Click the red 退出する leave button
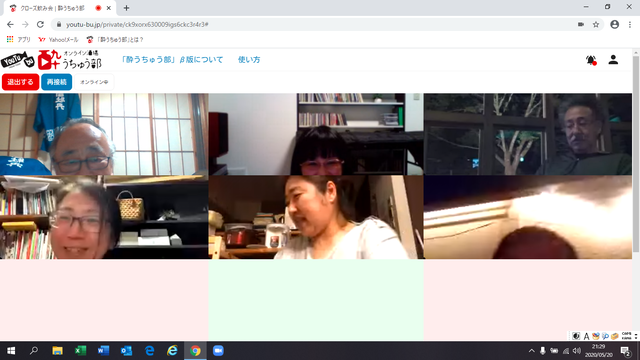The height and width of the screenshot is (360, 640). (20, 82)
